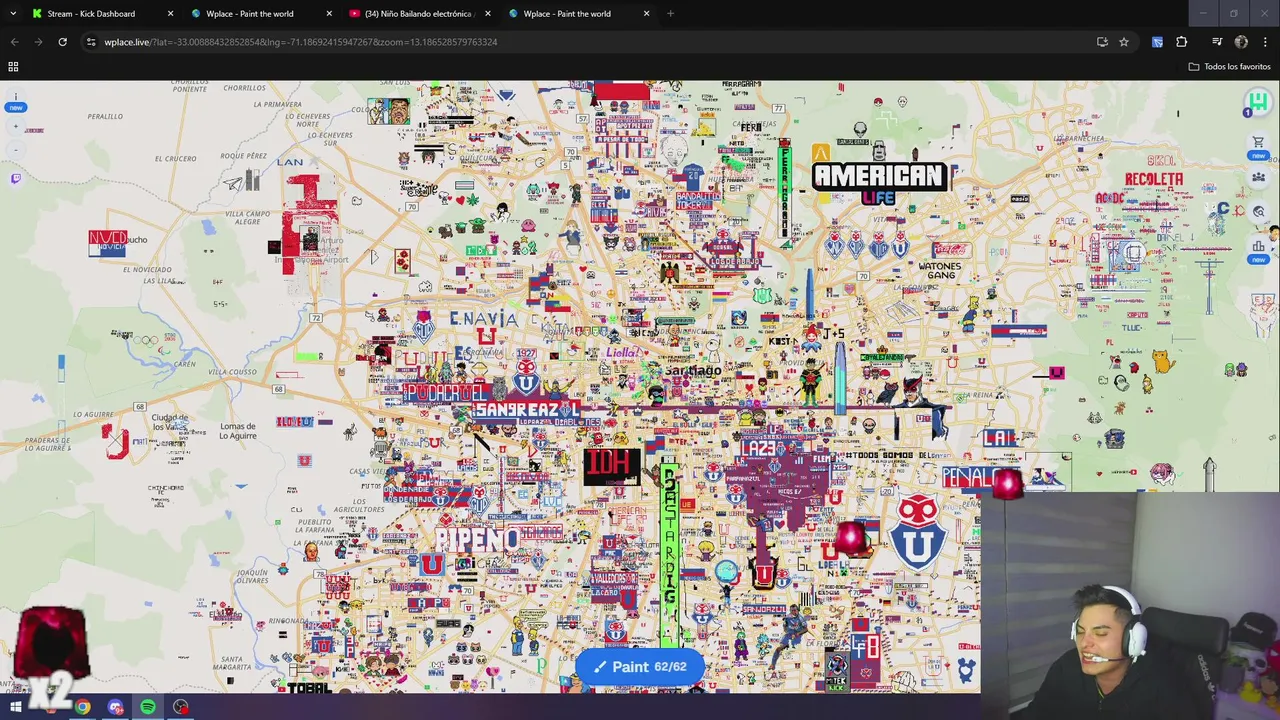Zoom in the map with plus button
Screen dimensions: 1280x720
pos(15,127)
